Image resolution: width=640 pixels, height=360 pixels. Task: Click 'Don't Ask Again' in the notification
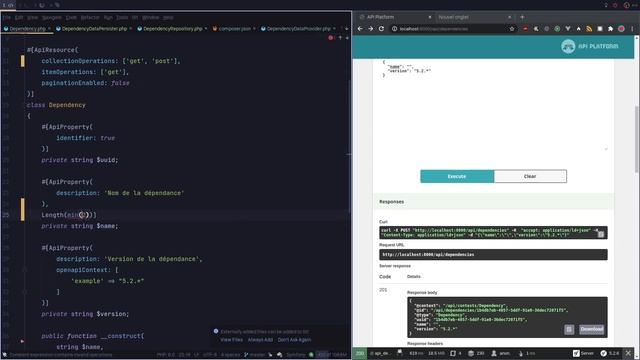(x=294, y=340)
